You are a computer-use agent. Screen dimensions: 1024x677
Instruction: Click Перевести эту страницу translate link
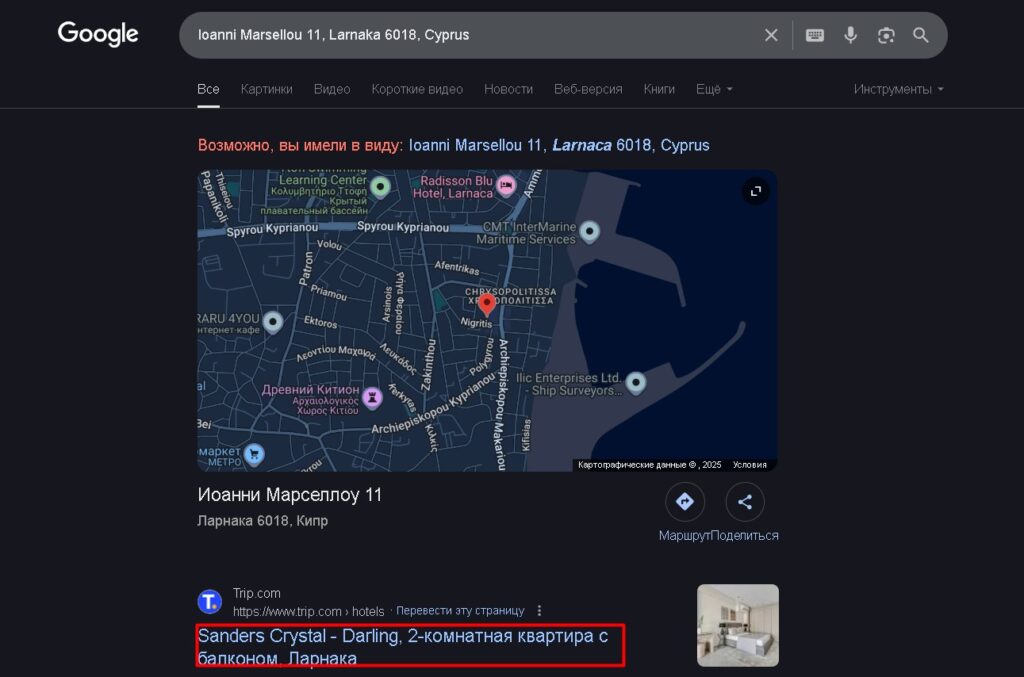[x=460, y=611]
